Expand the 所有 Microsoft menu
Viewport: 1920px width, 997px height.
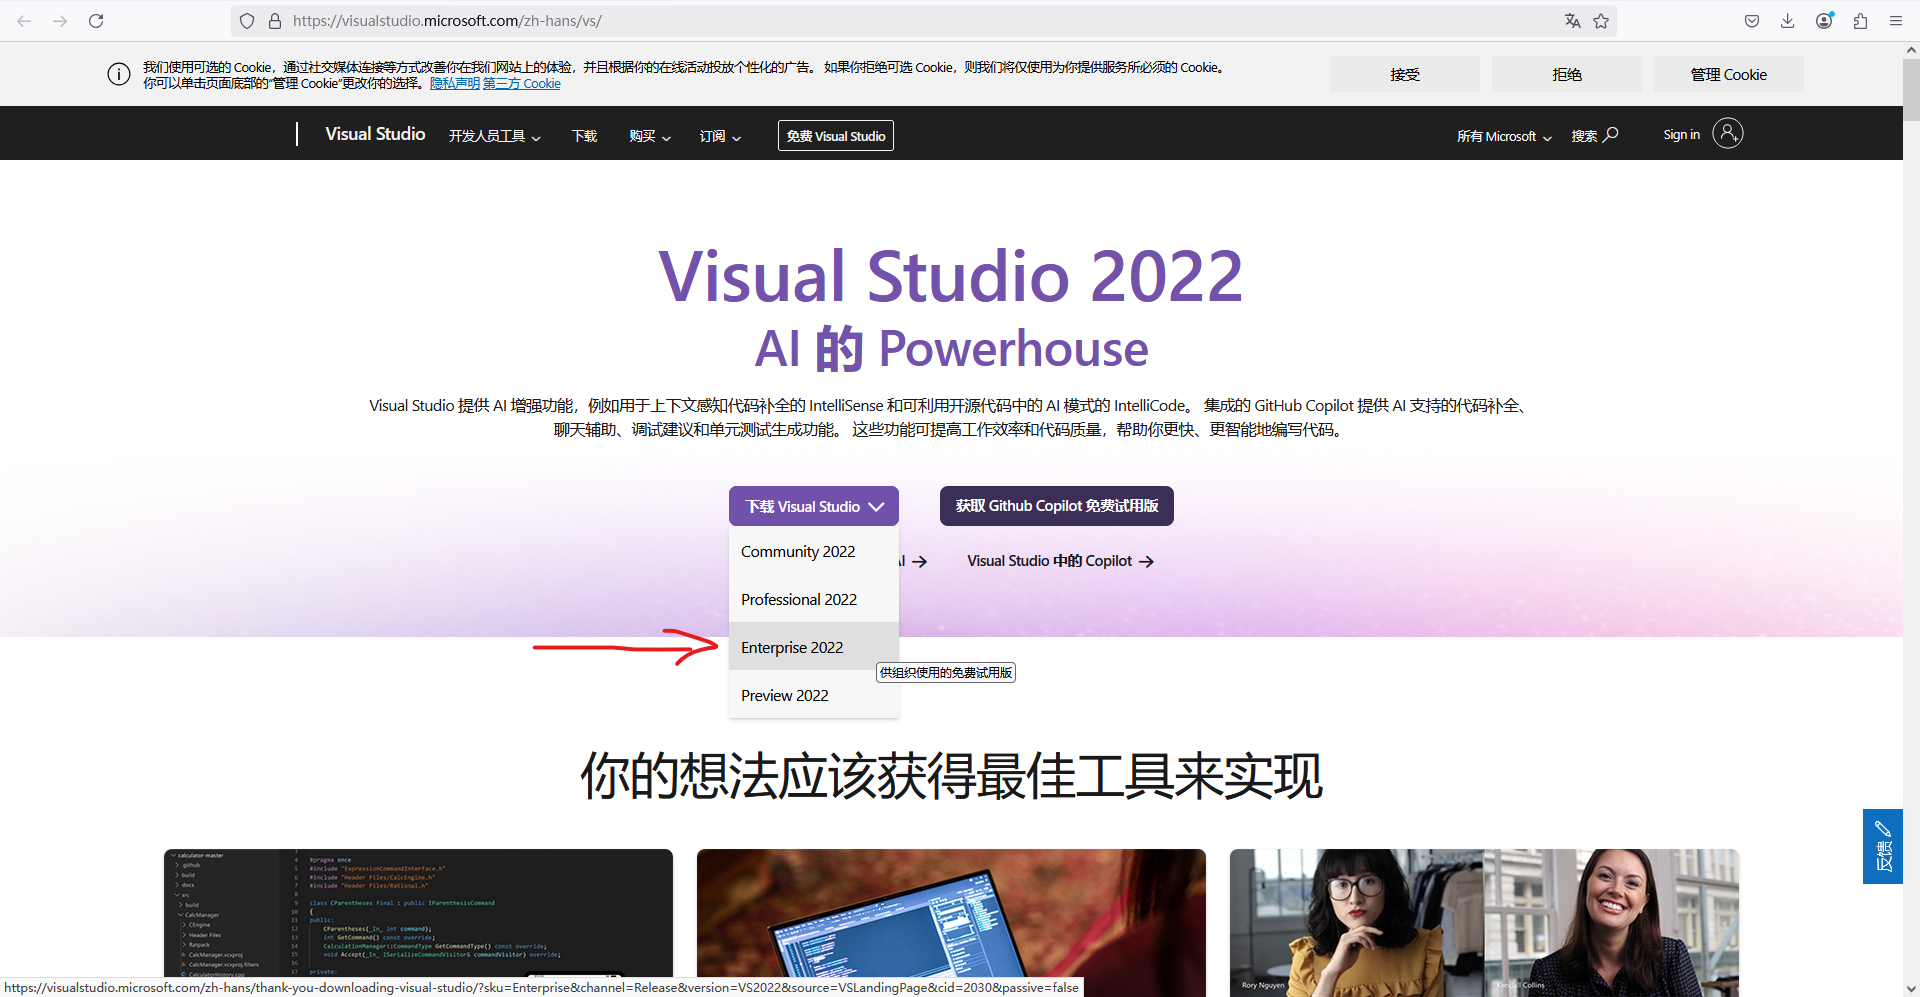[x=1504, y=136]
